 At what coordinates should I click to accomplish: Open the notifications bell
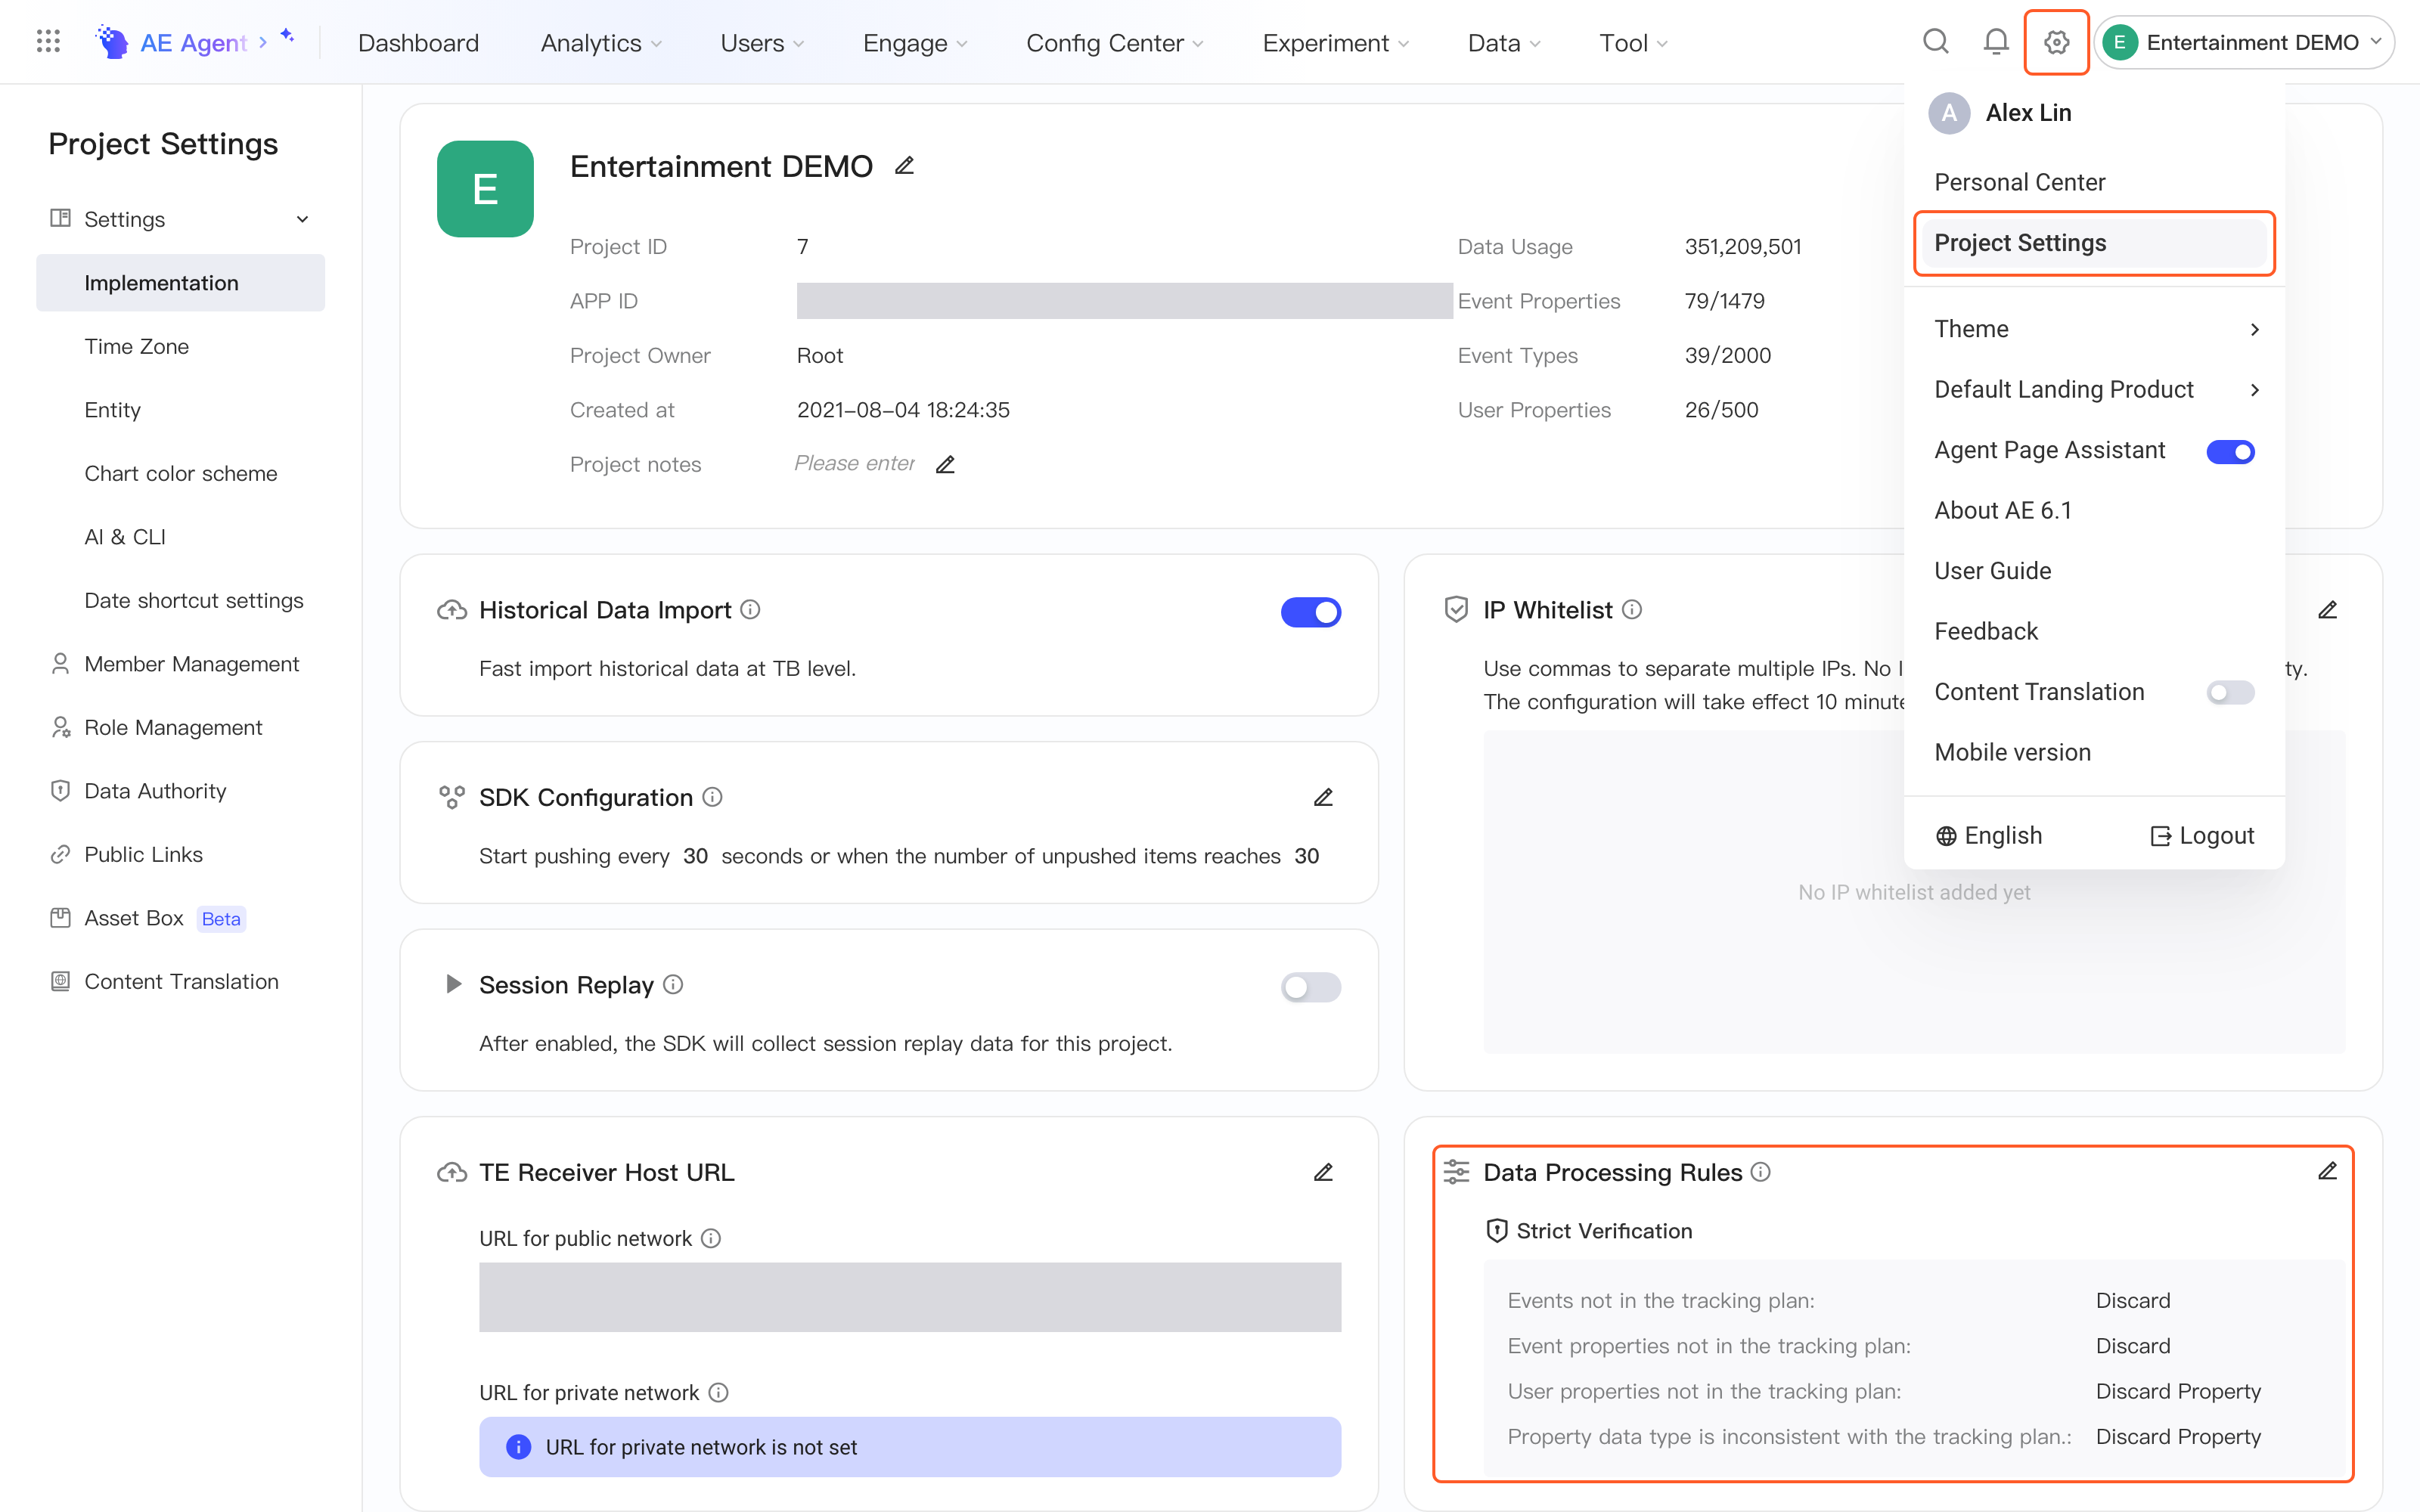pyautogui.click(x=1996, y=42)
